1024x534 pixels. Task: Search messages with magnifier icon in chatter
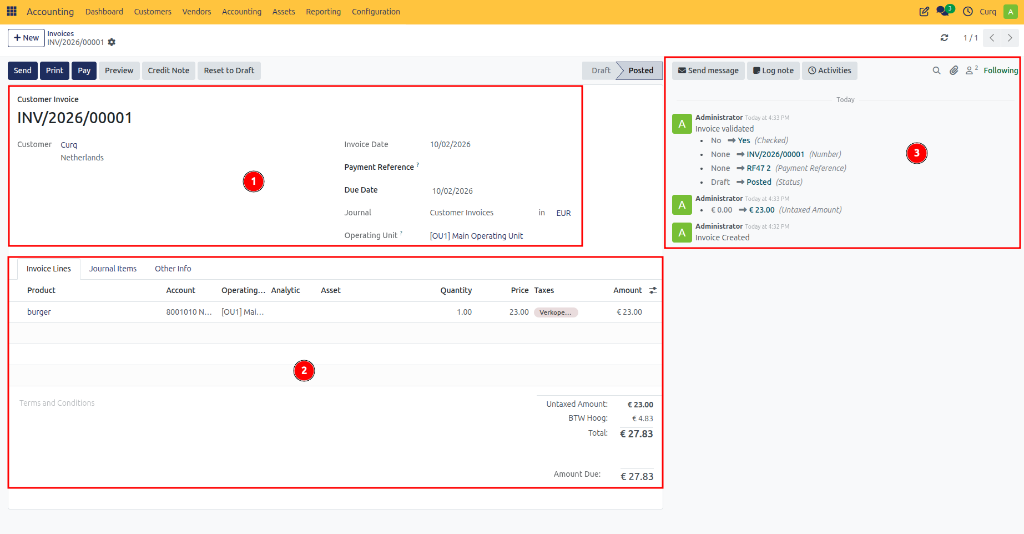936,71
